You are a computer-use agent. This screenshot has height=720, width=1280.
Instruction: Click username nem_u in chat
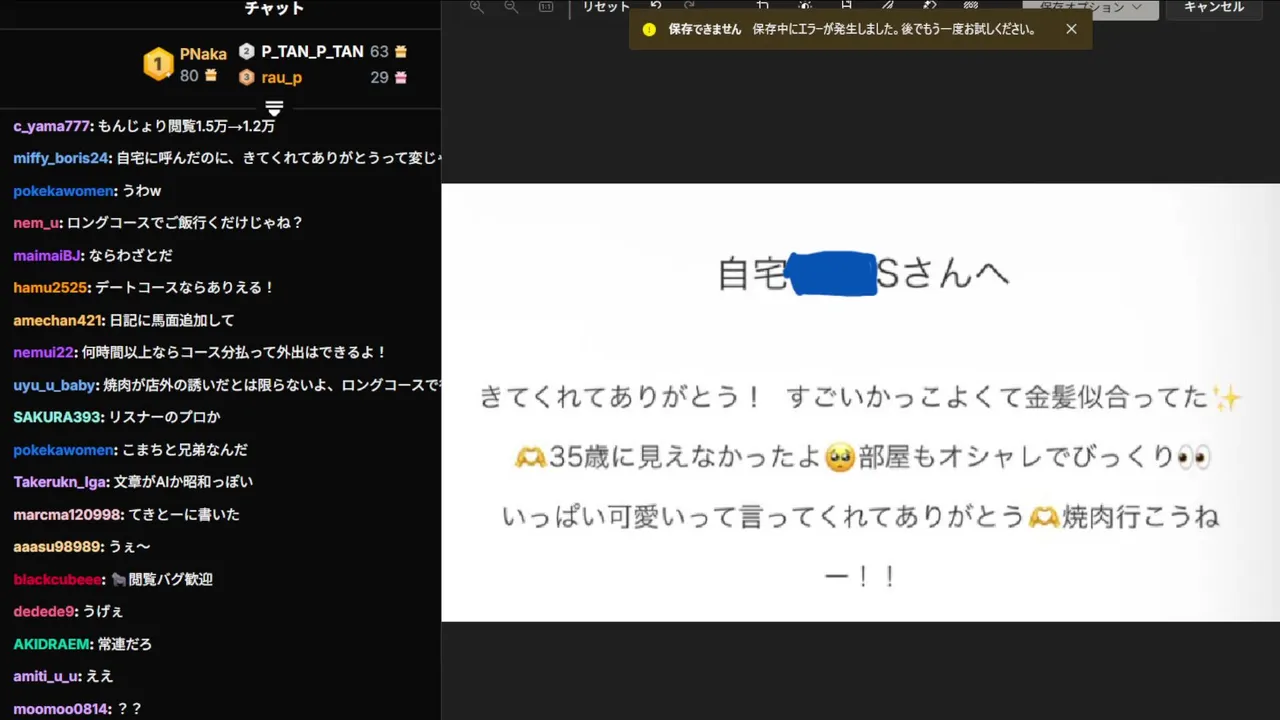(37, 223)
